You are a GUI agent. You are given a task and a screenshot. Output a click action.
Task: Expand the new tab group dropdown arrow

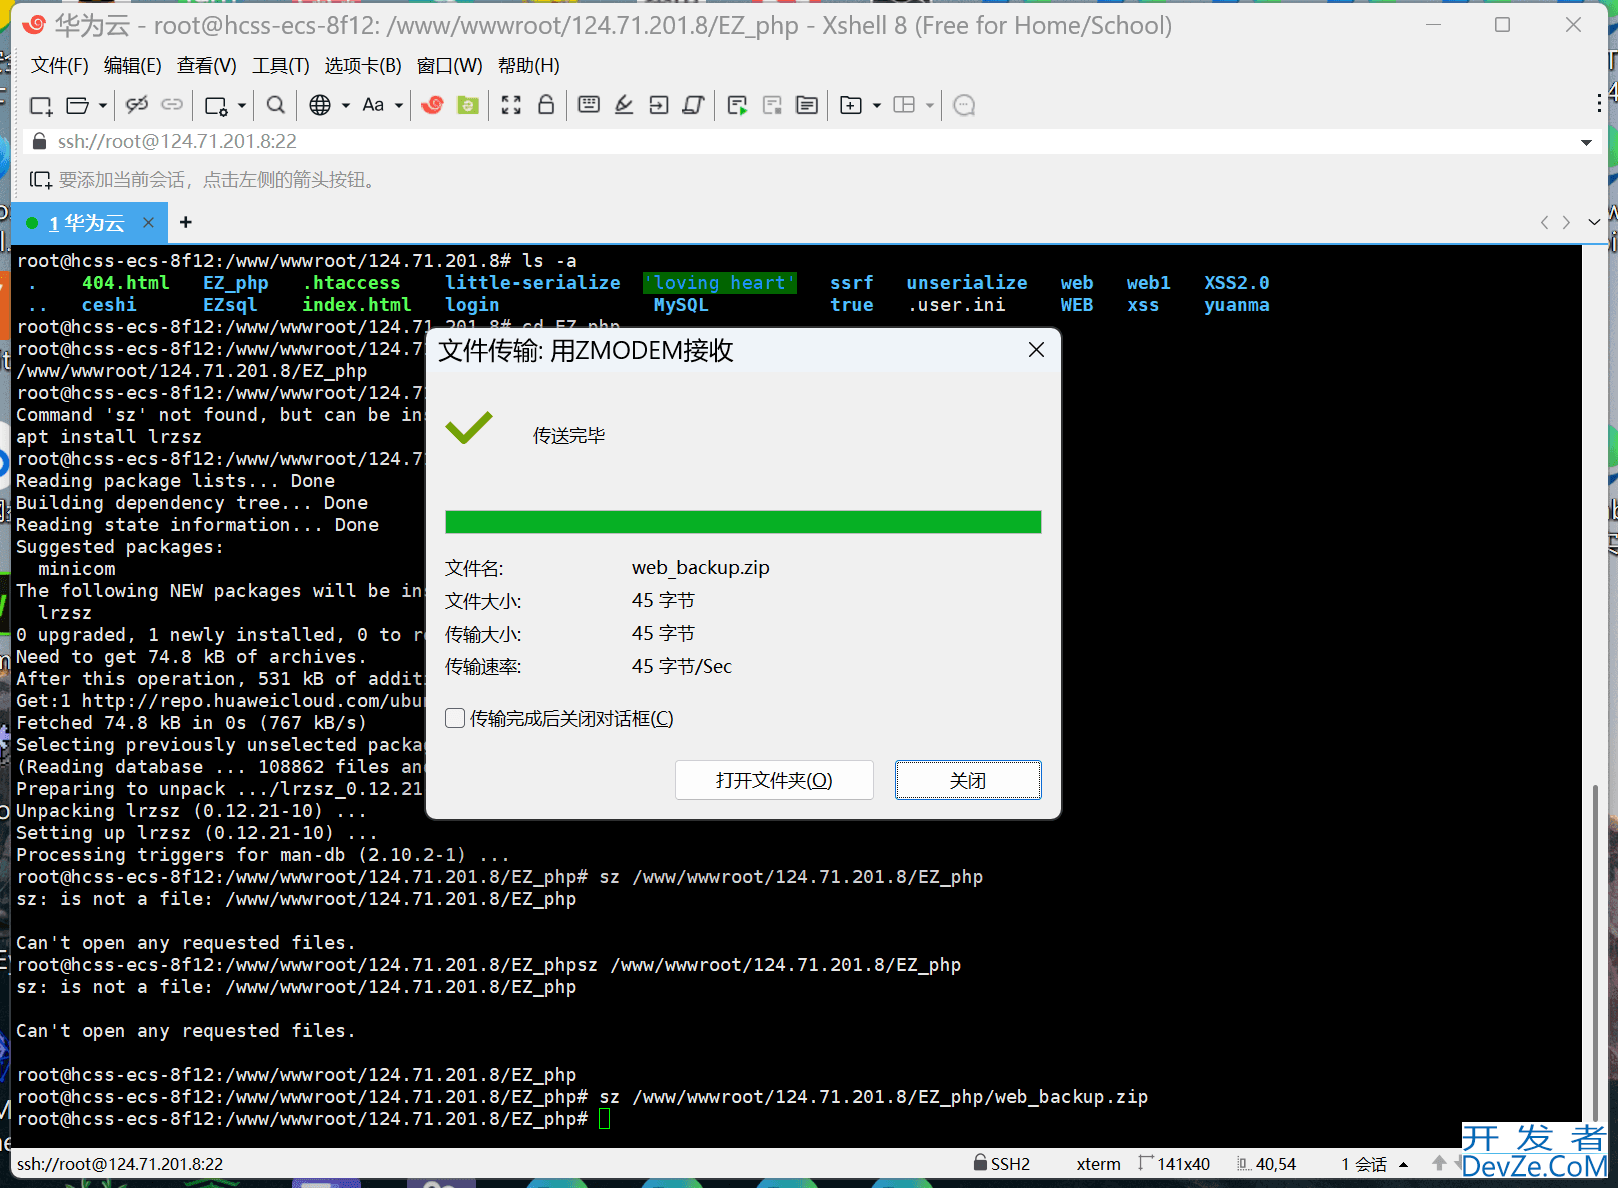(877, 105)
